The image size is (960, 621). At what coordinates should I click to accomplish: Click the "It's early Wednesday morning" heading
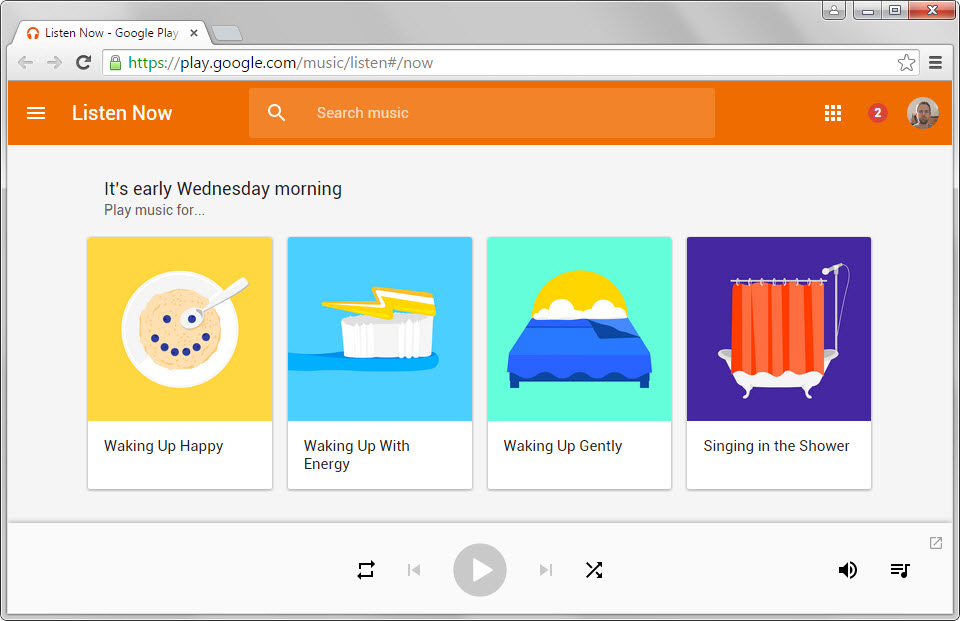(223, 189)
